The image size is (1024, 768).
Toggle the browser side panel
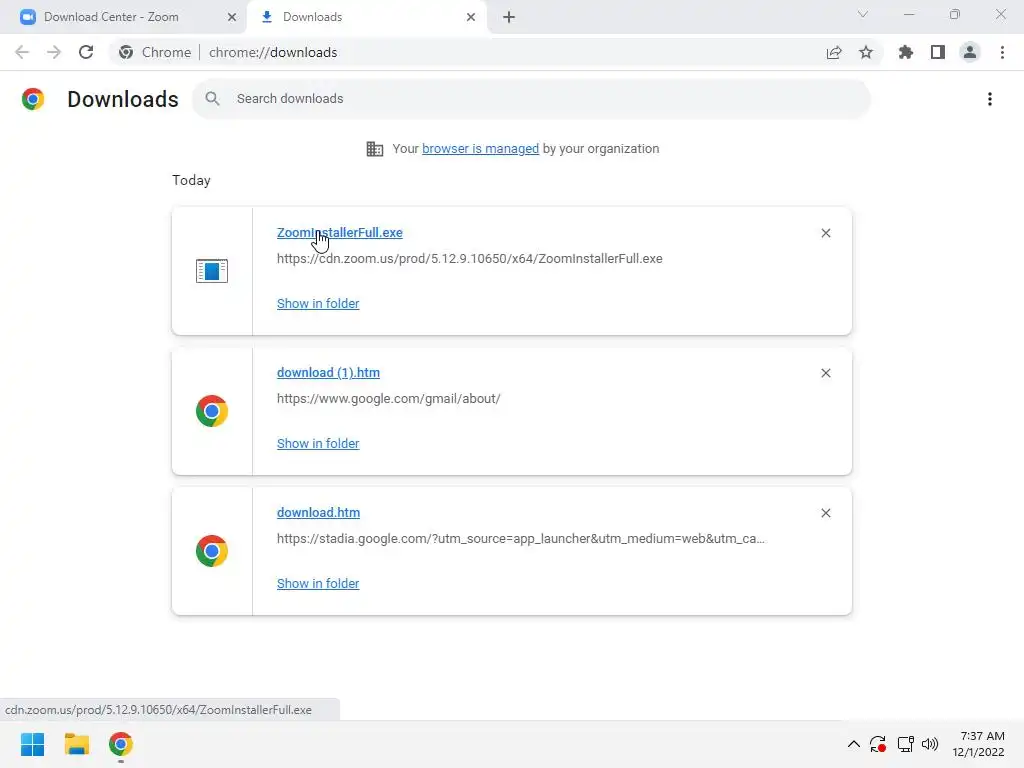[938, 52]
